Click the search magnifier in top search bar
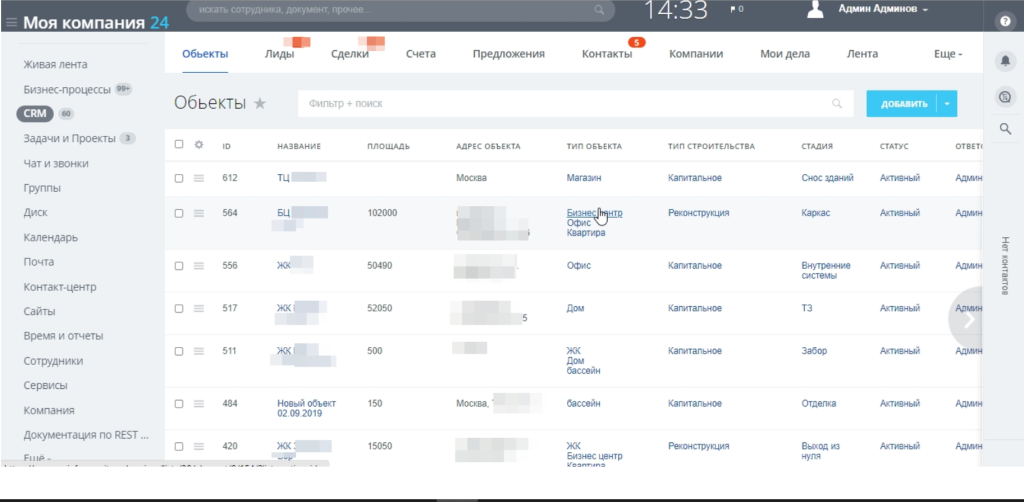This screenshot has height=502, width=1024. (599, 10)
